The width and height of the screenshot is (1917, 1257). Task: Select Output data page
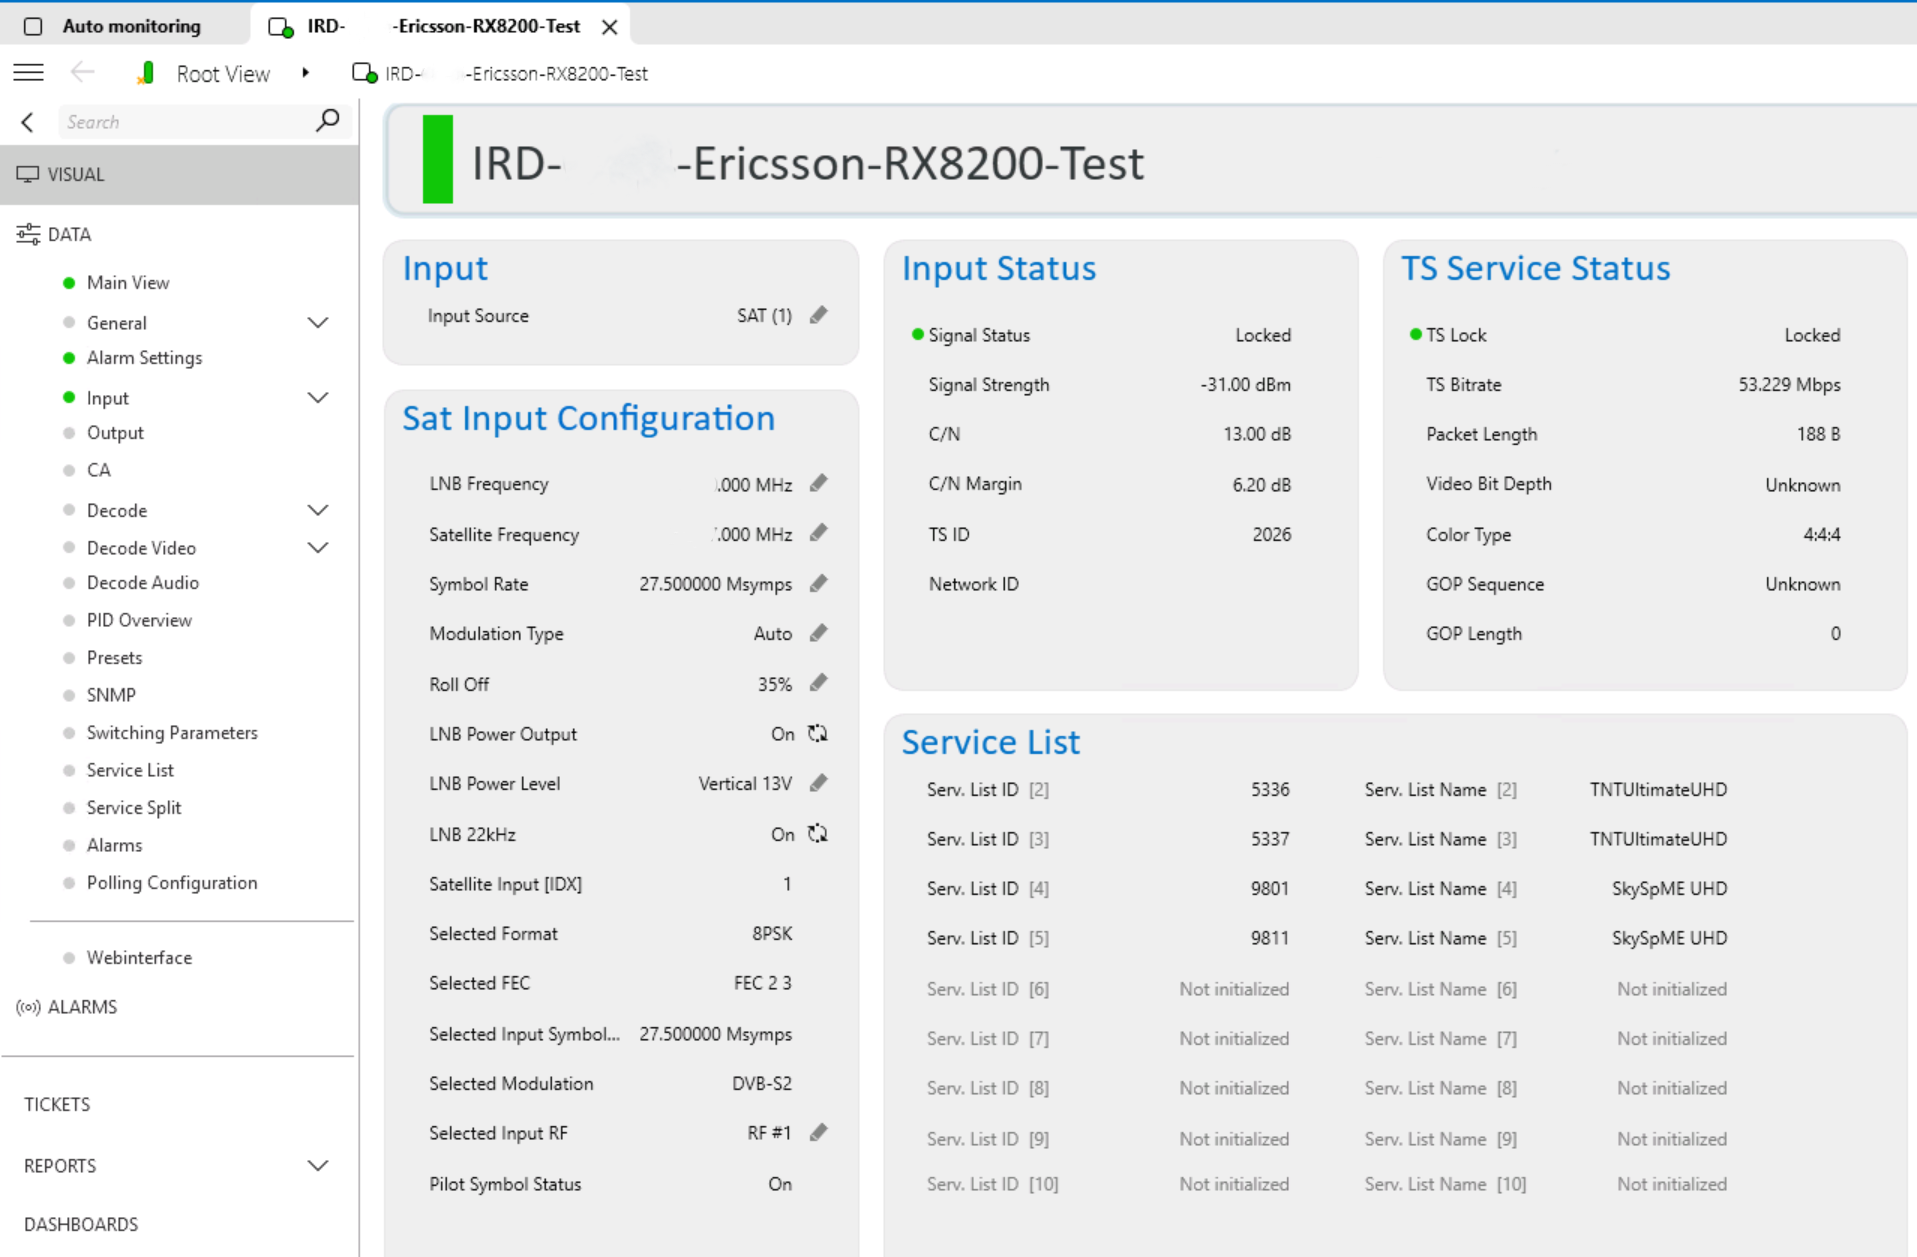(115, 432)
